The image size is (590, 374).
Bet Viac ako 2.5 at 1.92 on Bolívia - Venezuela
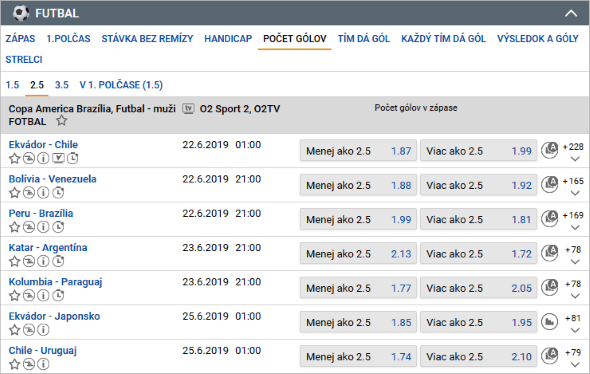(478, 185)
